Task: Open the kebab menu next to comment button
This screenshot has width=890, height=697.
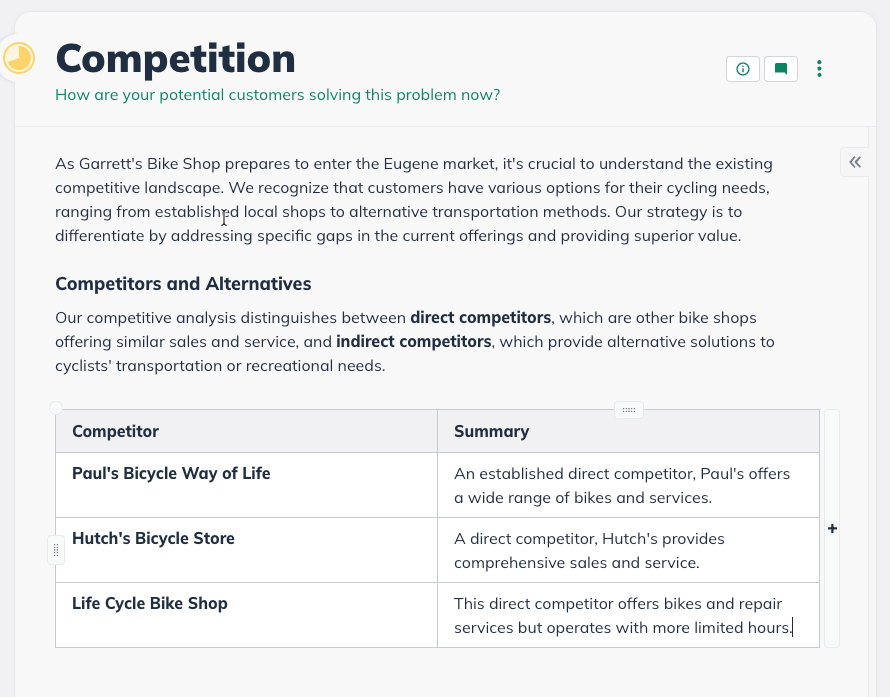Action: (819, 69)
